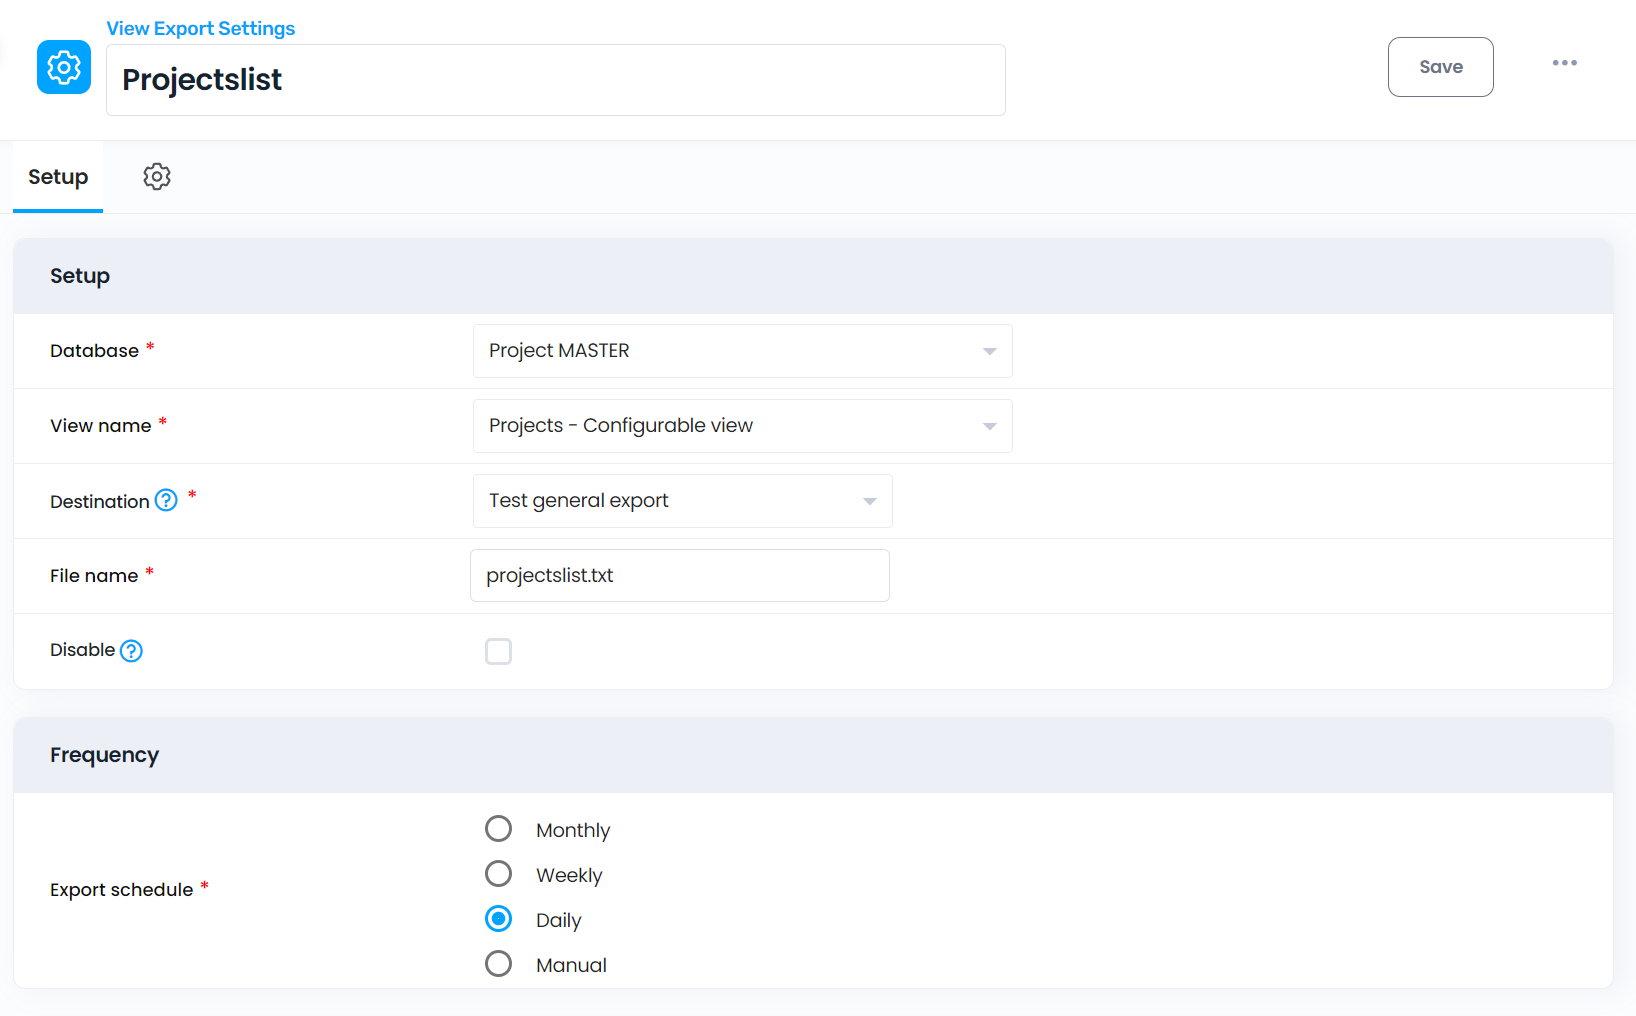Open the gear settings tab icon
The width and height of the screenshot is (1636, 1016).
157,177
